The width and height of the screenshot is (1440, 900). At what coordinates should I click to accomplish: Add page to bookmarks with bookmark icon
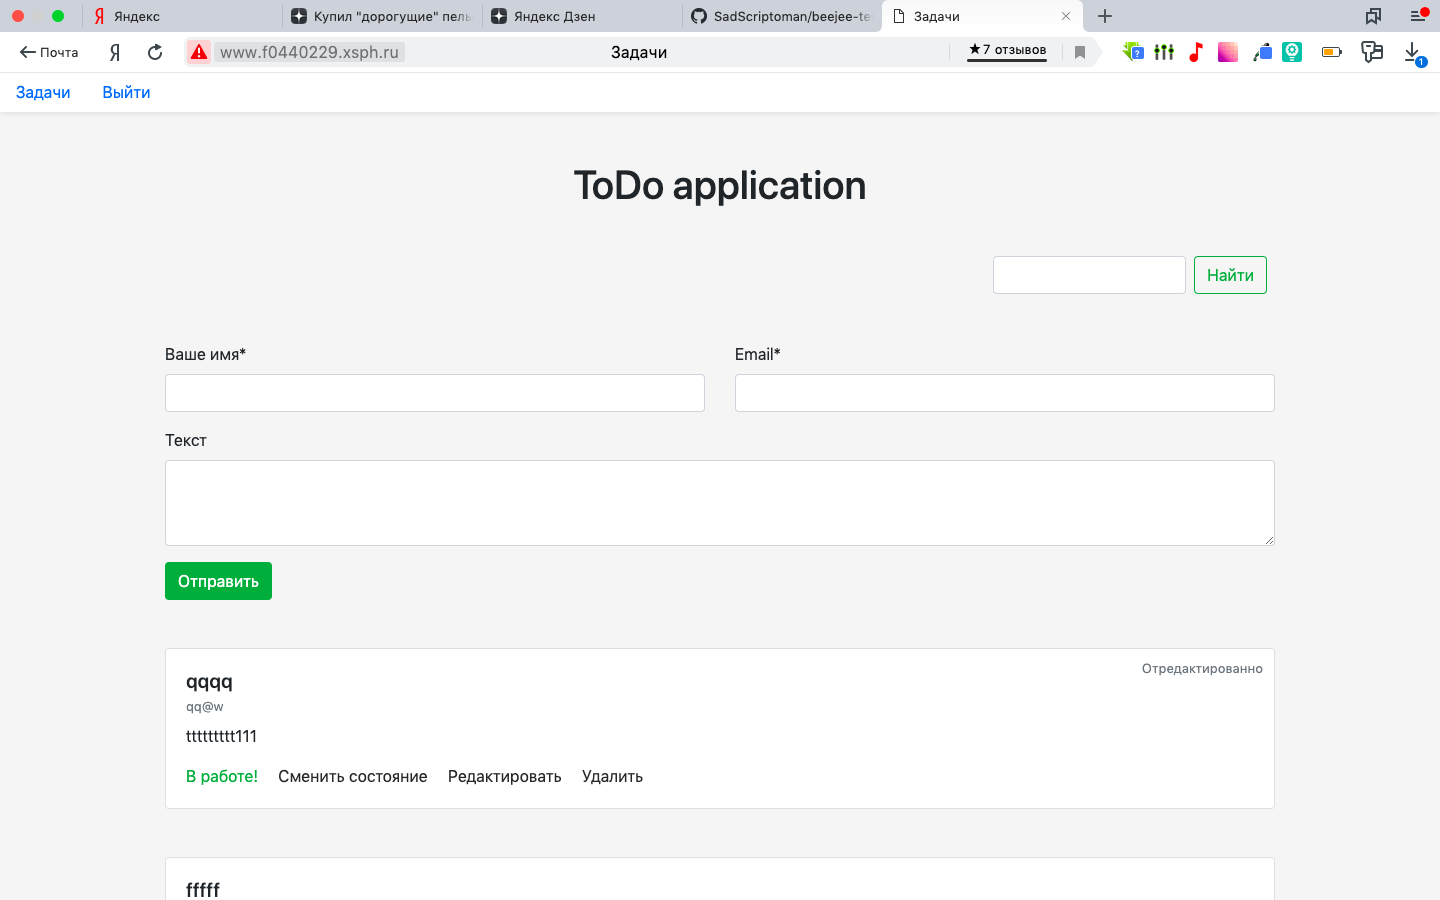click(x=1080, y=52)
